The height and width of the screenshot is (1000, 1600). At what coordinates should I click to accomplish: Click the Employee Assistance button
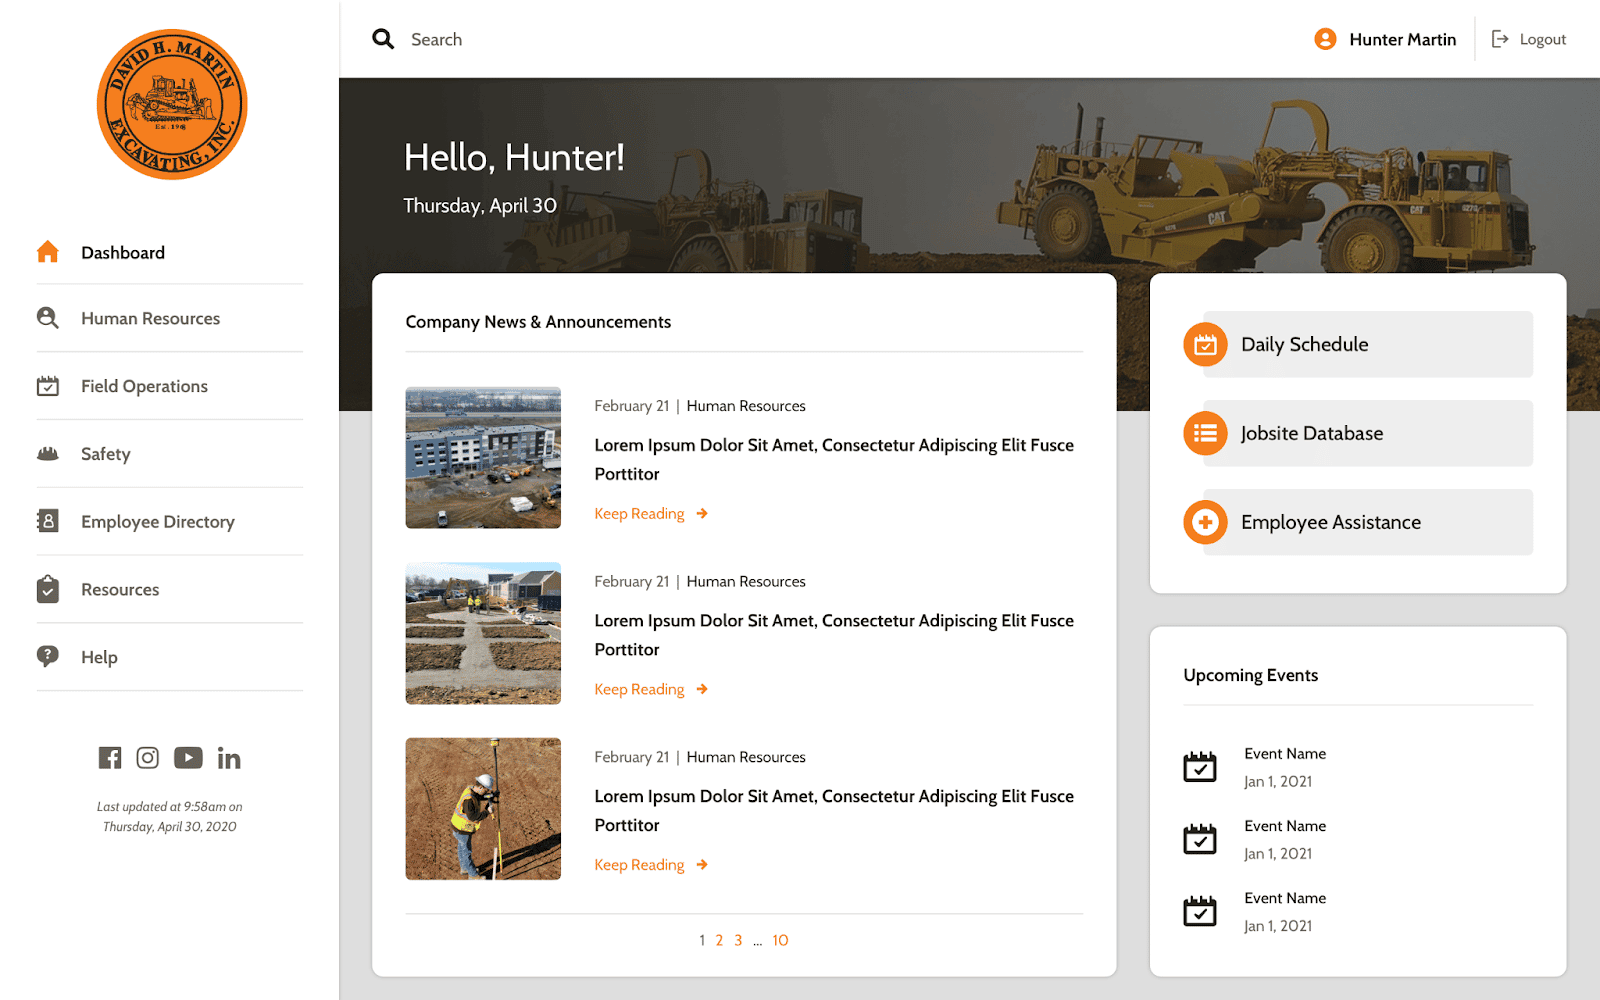click(x=1357, y=523)
